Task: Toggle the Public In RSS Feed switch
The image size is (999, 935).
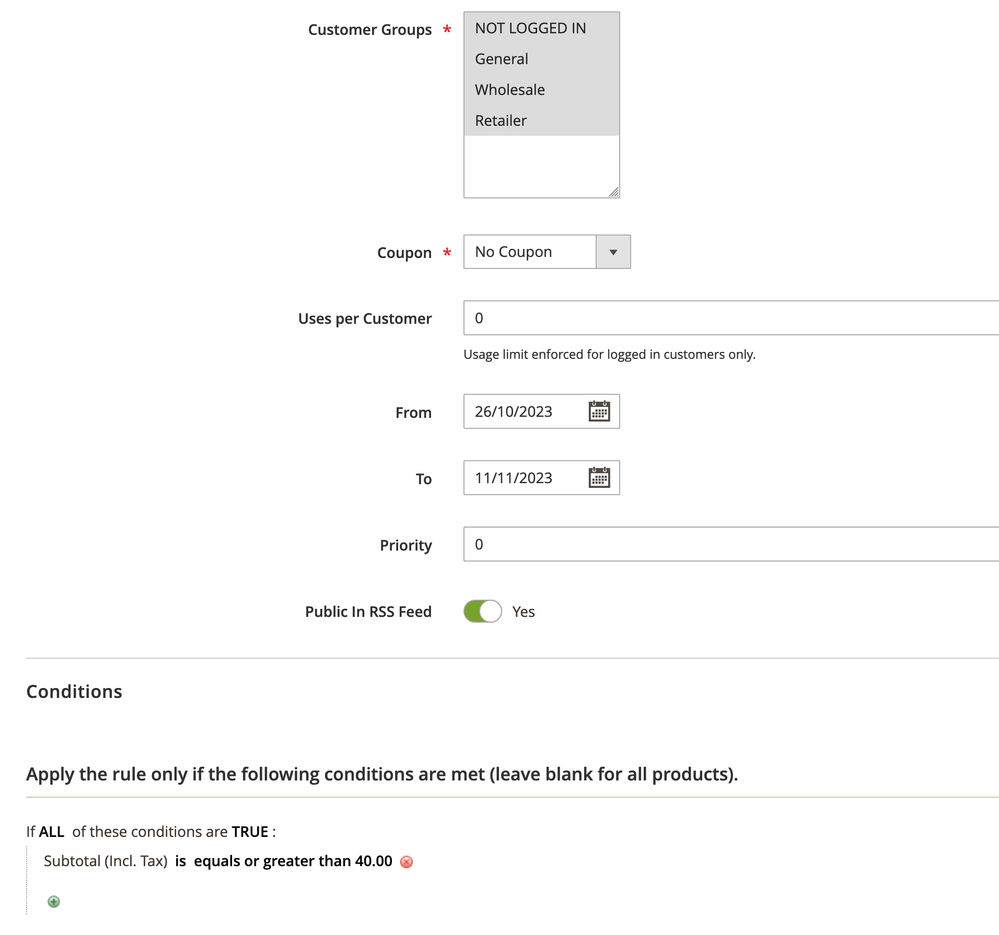Action: 482,611
